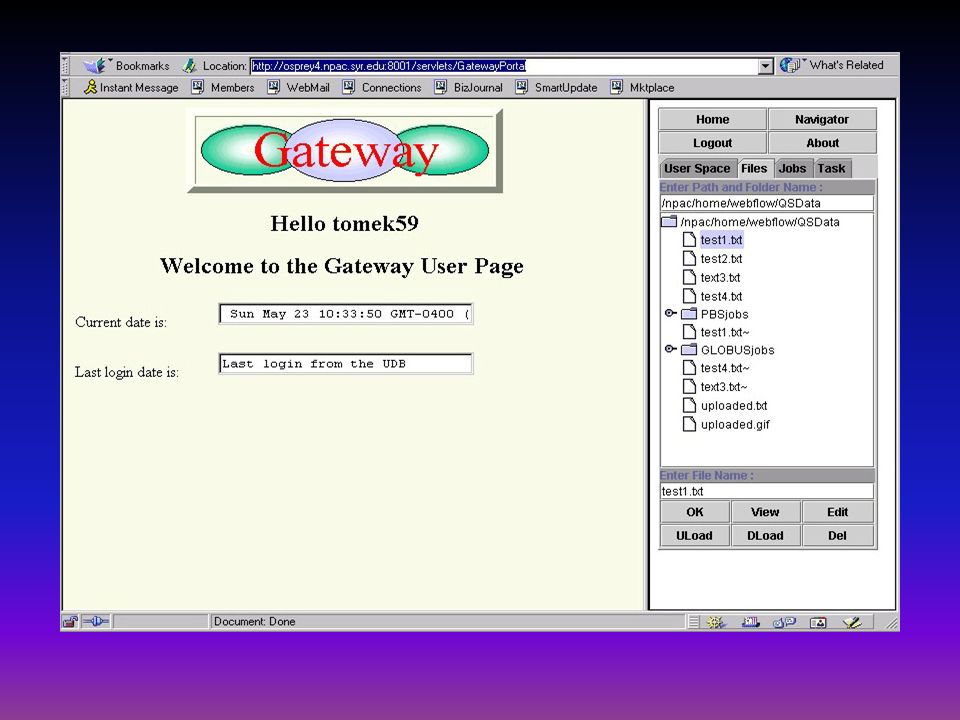Image resolution: width=960 pixels, height=720 pixels.
Task: Click the file name input field
Action: (x=767, y=491)
